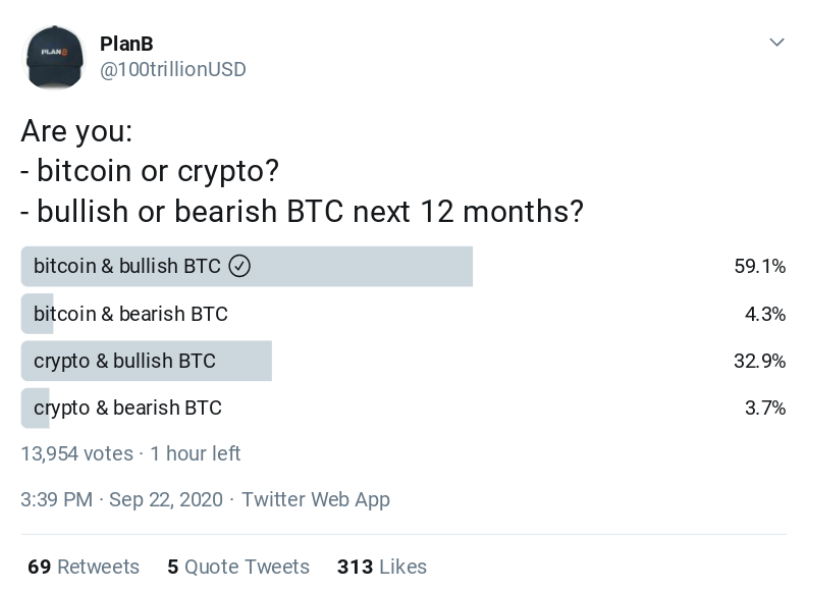
Task: Click the 3.7% poll percentage
Action: (765, 408)
